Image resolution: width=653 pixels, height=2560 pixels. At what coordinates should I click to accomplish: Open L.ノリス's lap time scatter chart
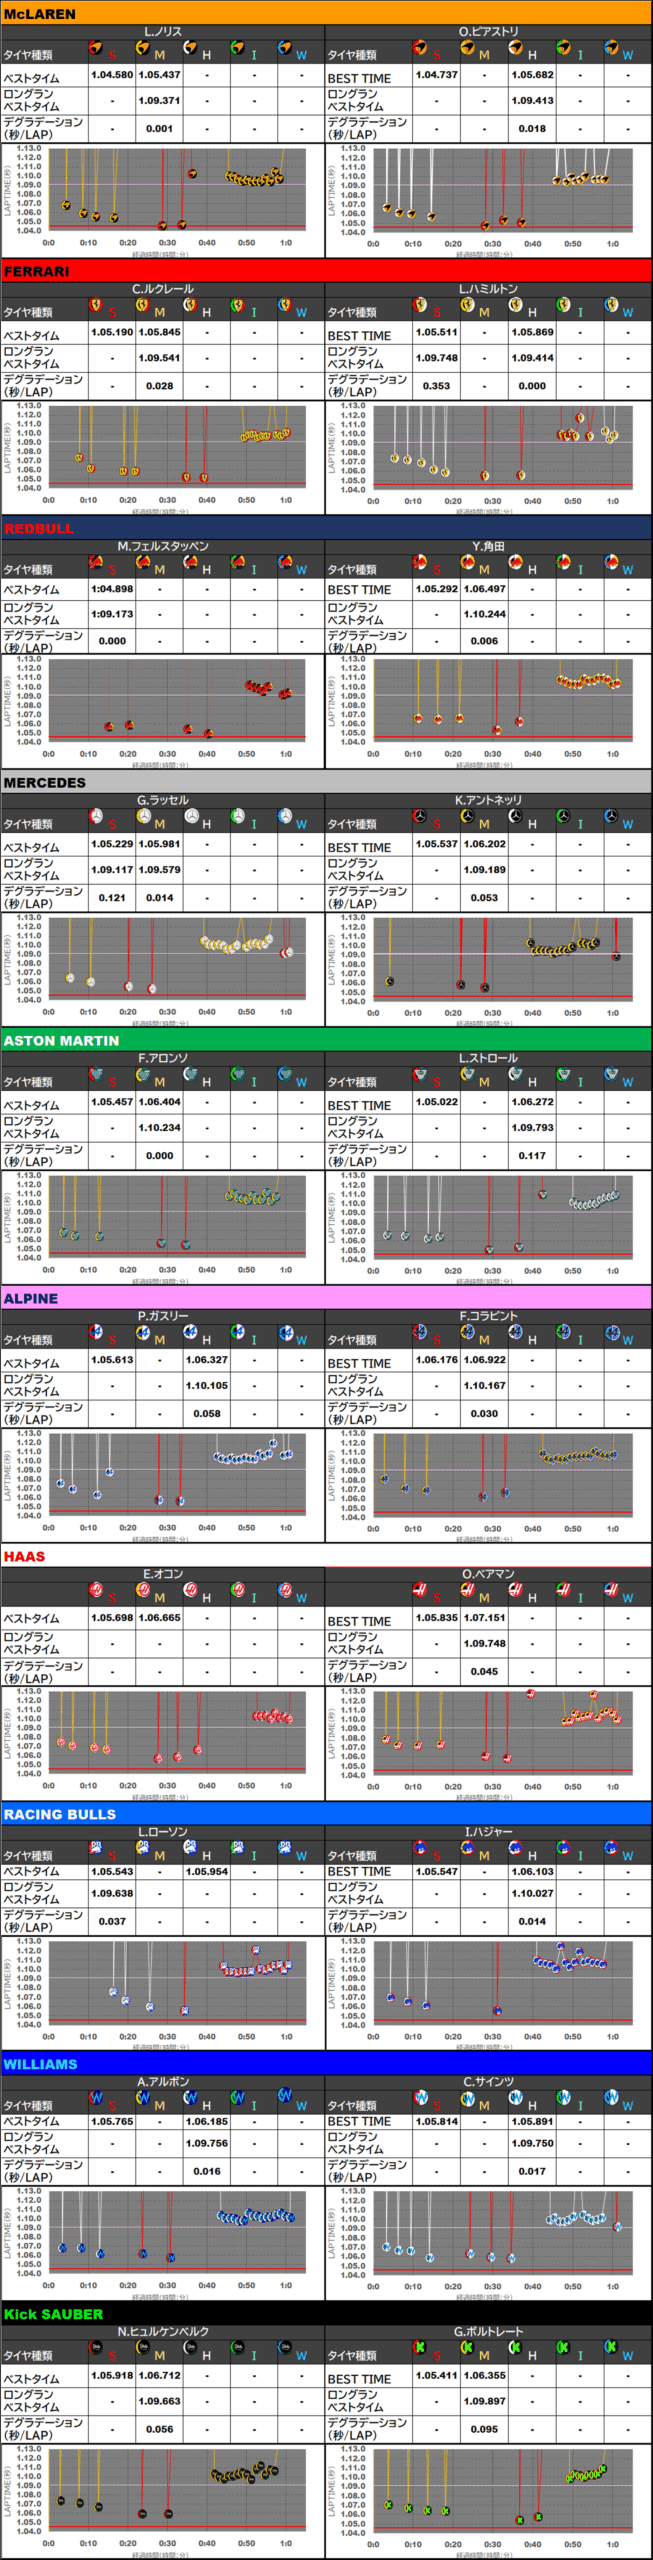163,201
